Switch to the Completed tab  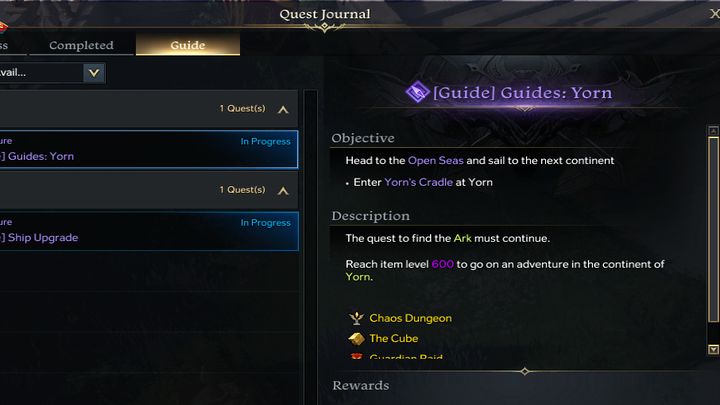(81, 45)
